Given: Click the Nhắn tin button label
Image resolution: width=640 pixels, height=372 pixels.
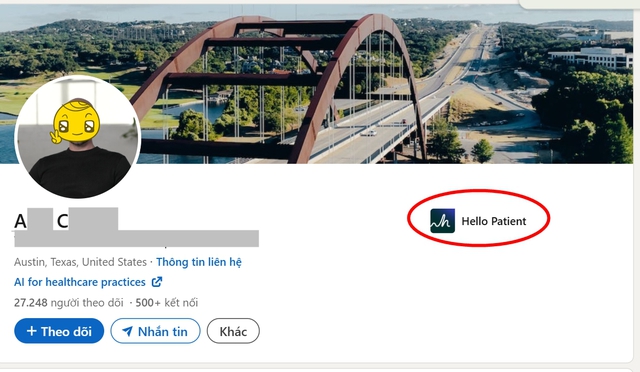Looking at the screenshot, I should coord(162,331).
